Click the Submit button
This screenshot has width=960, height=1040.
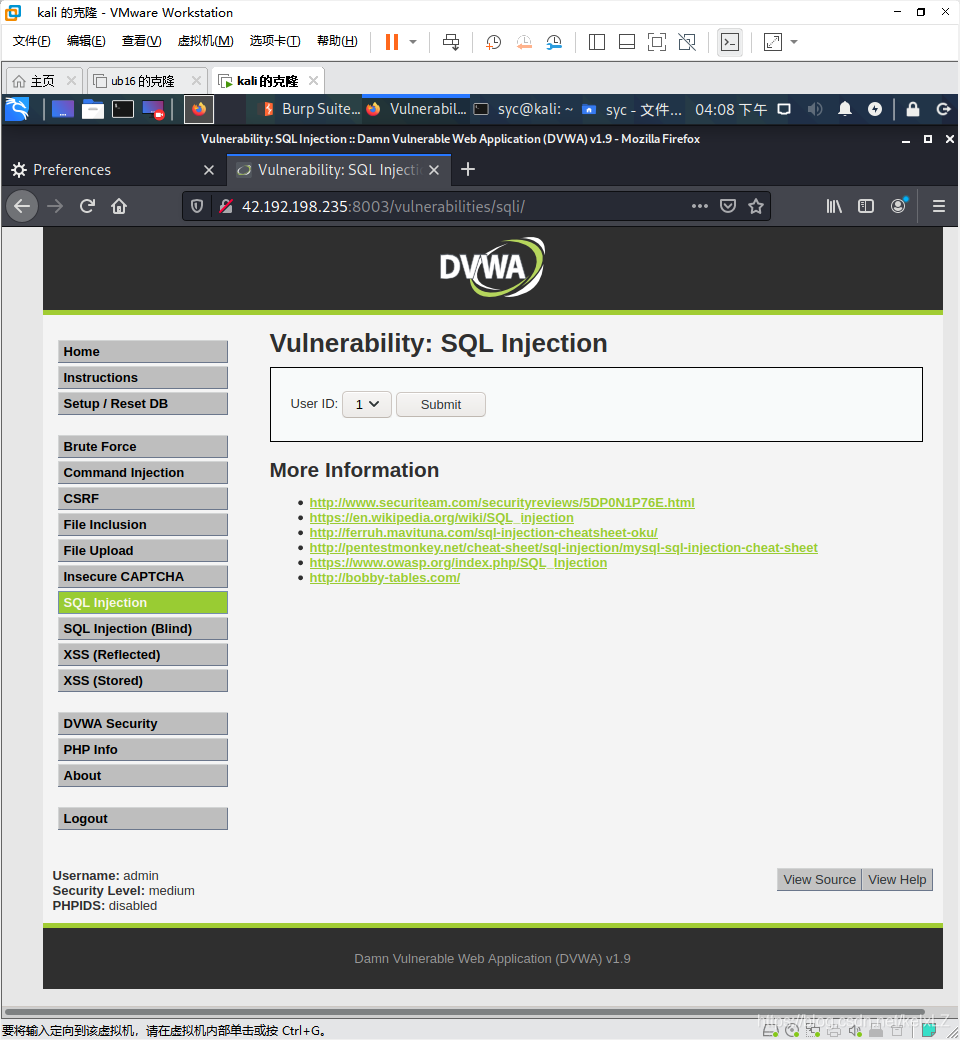441,405
